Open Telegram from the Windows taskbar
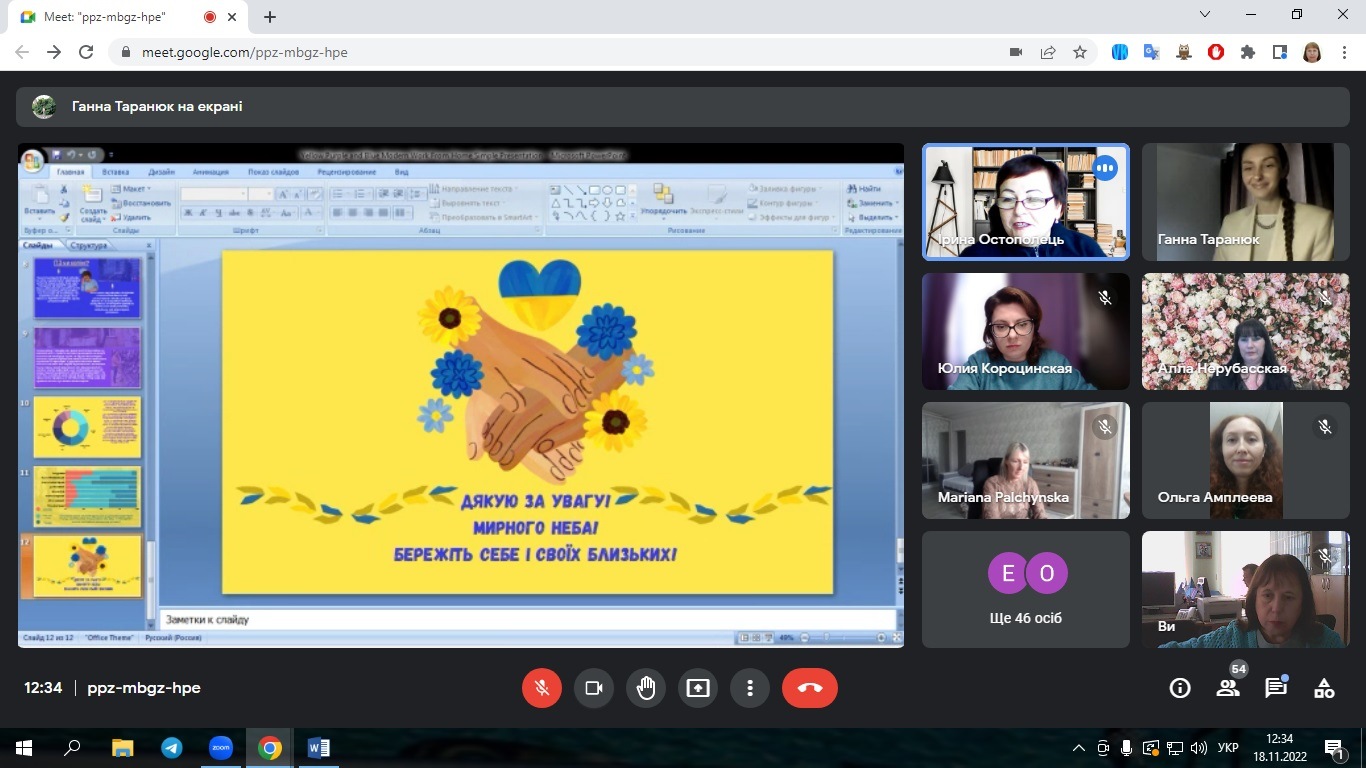Image resolution: width=1366 pixels, height=768 pixels. tap(171, 748)
